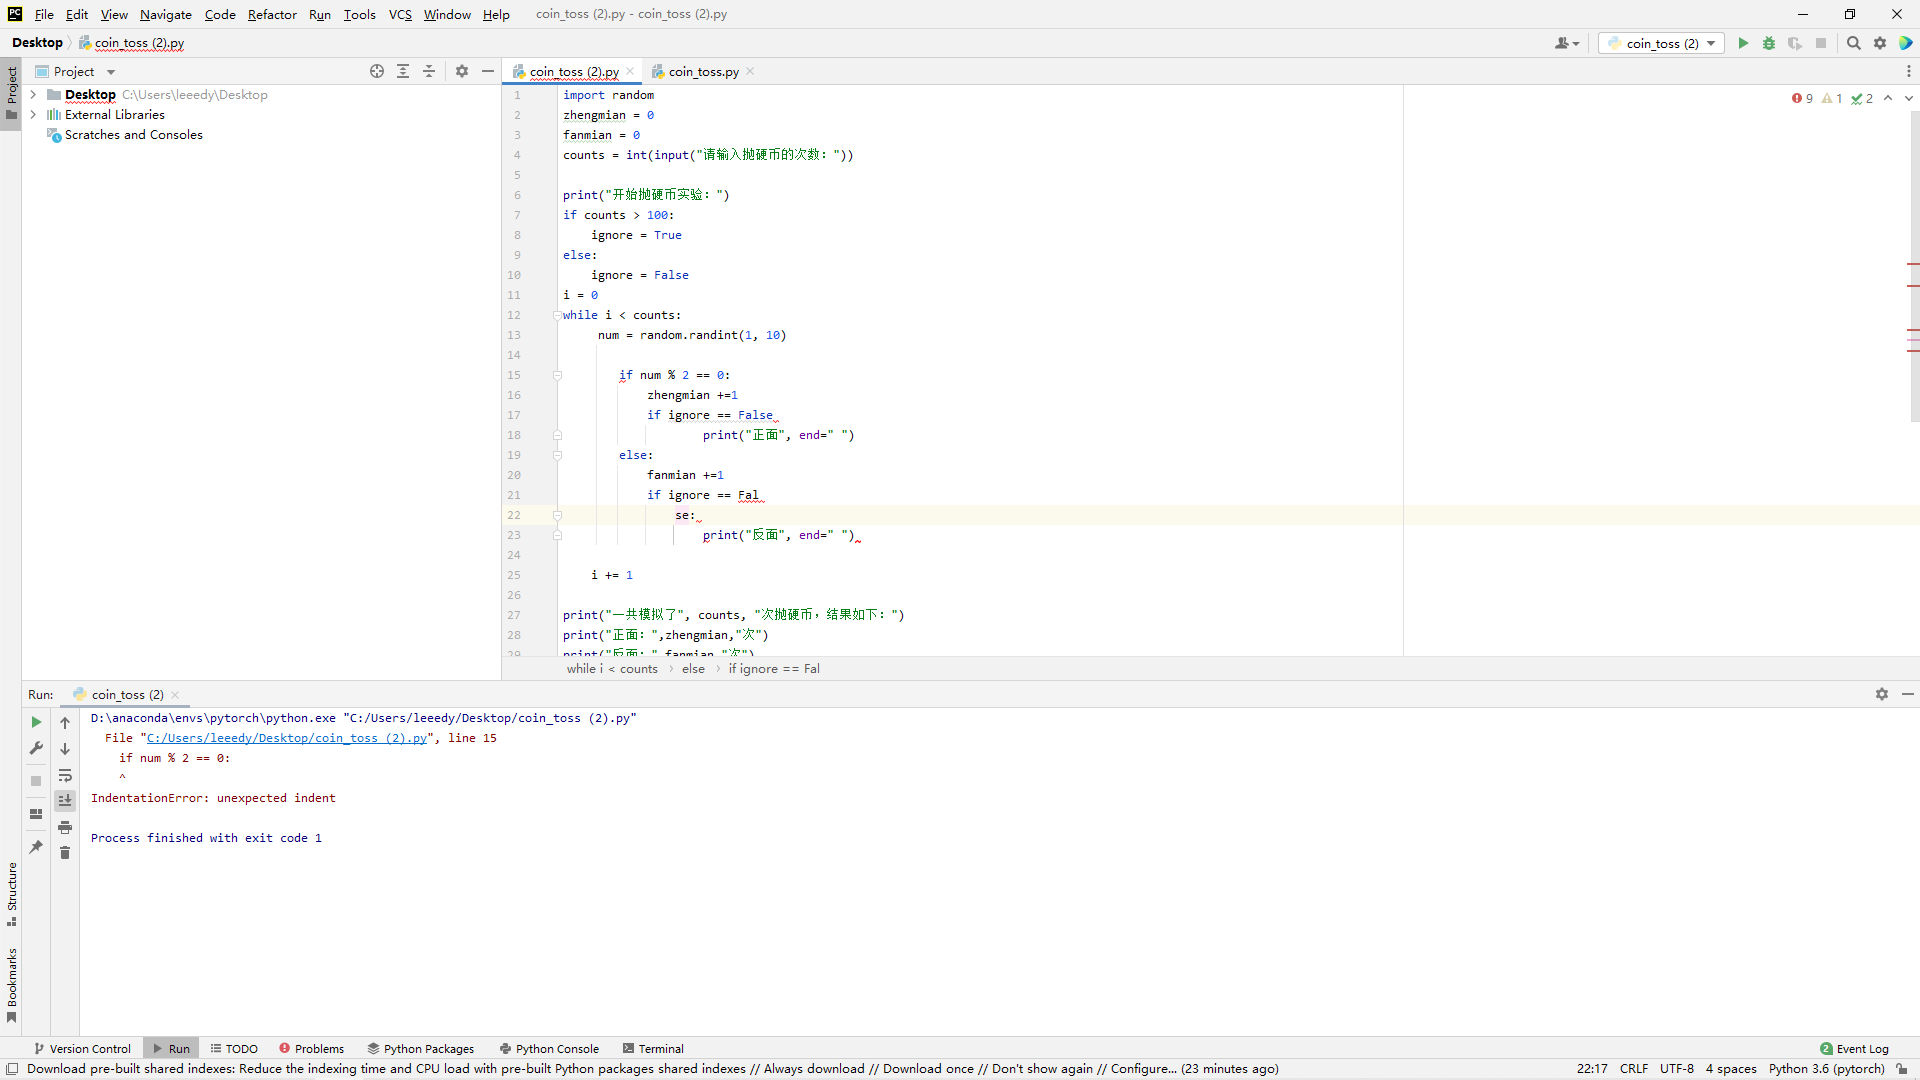Collapse the while loop fold marker
This screenshot has width=1920, height=1080.
tap(557, 315)
